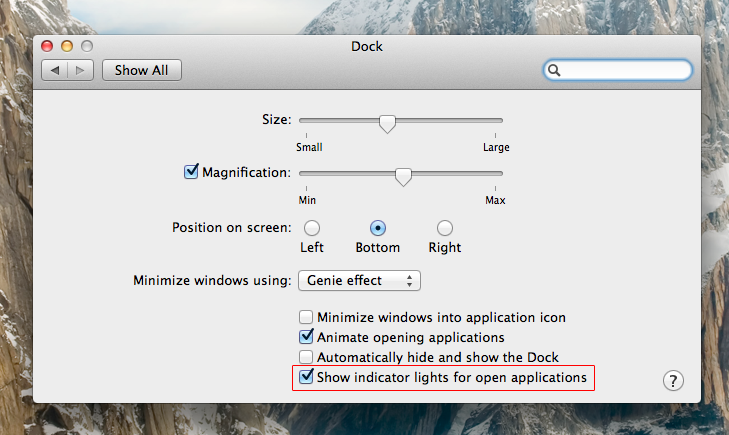Select Left dock position
This screenshot has width=729, height=435.
pyautogui.click(x=312, y=228)
